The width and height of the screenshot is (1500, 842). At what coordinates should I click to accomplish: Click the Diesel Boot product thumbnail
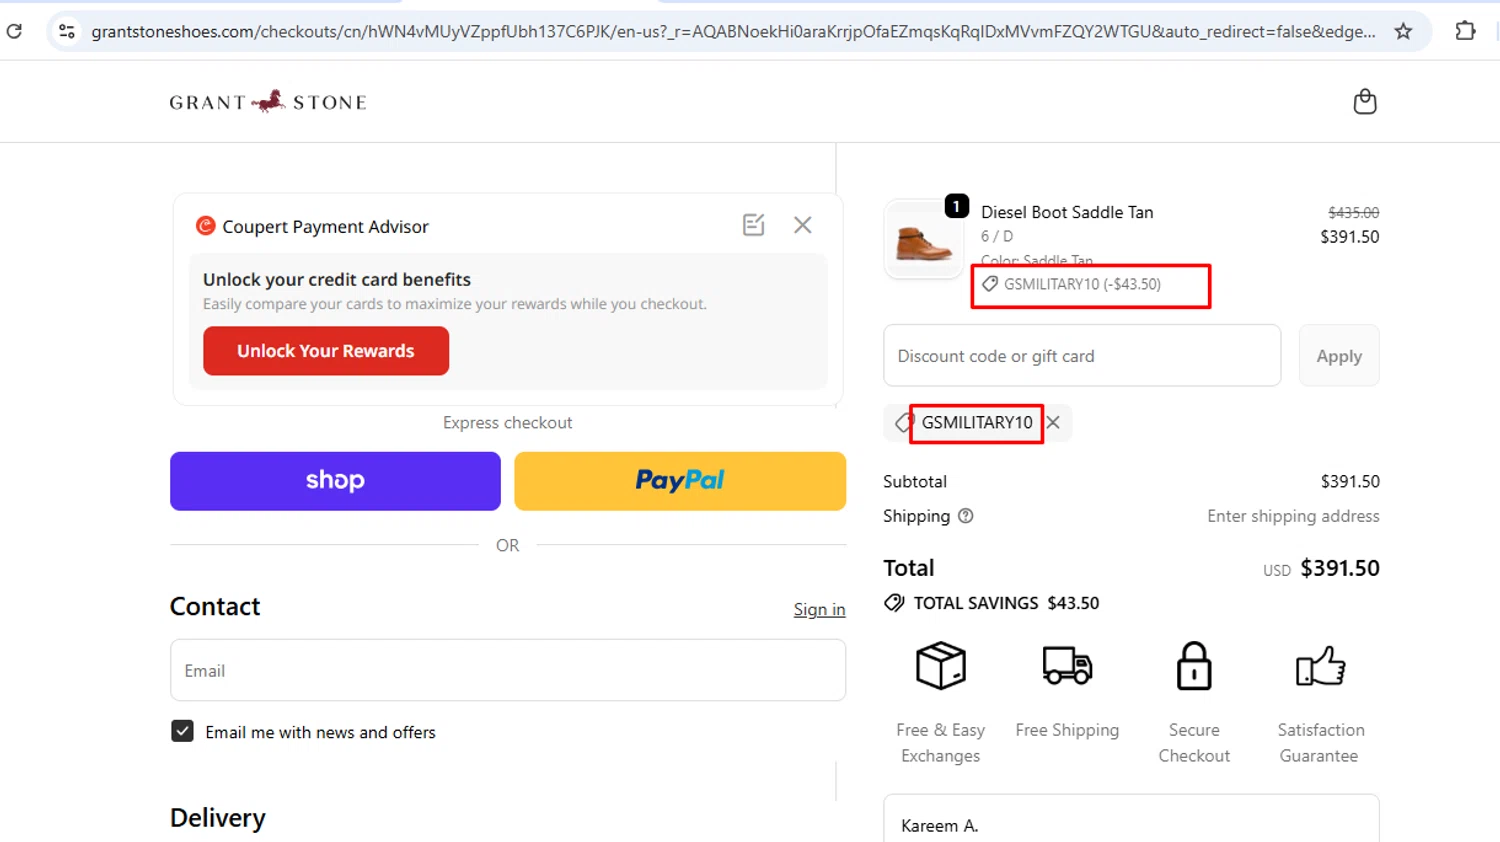(x=923, y=240)
